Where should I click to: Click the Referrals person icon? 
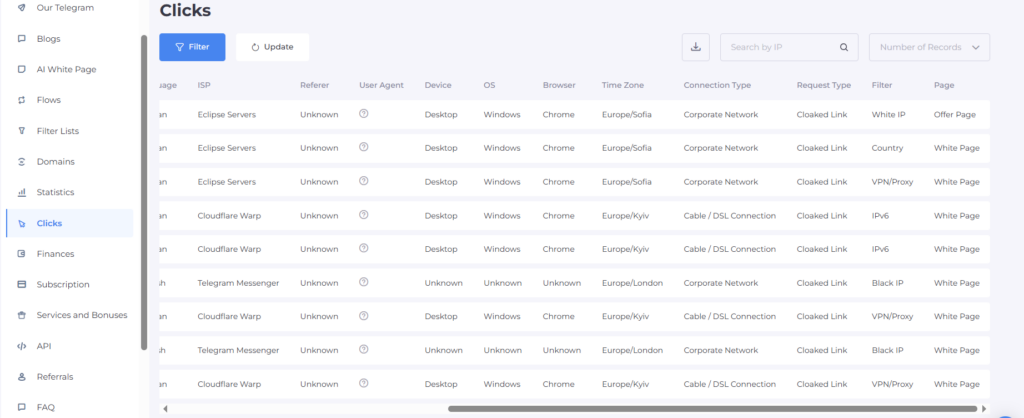pos(22,377)
